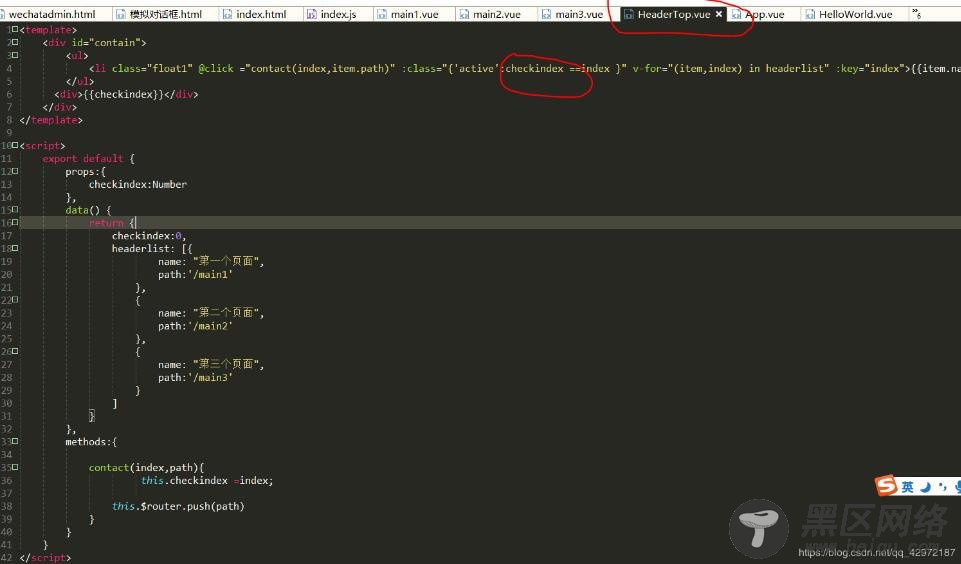Click the name '第一个页面' string
Screen dimensions: 961x564
[x=226, y=261]
